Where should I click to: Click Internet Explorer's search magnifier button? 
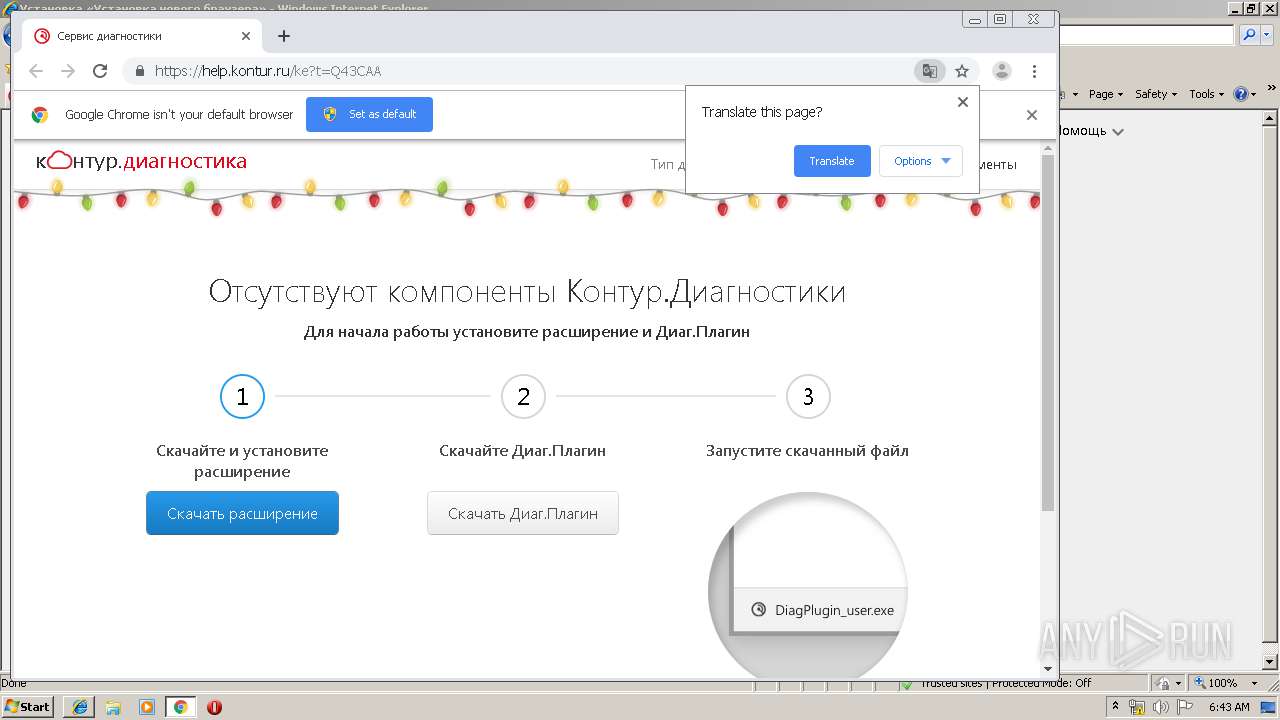(x=1249, y=35)
